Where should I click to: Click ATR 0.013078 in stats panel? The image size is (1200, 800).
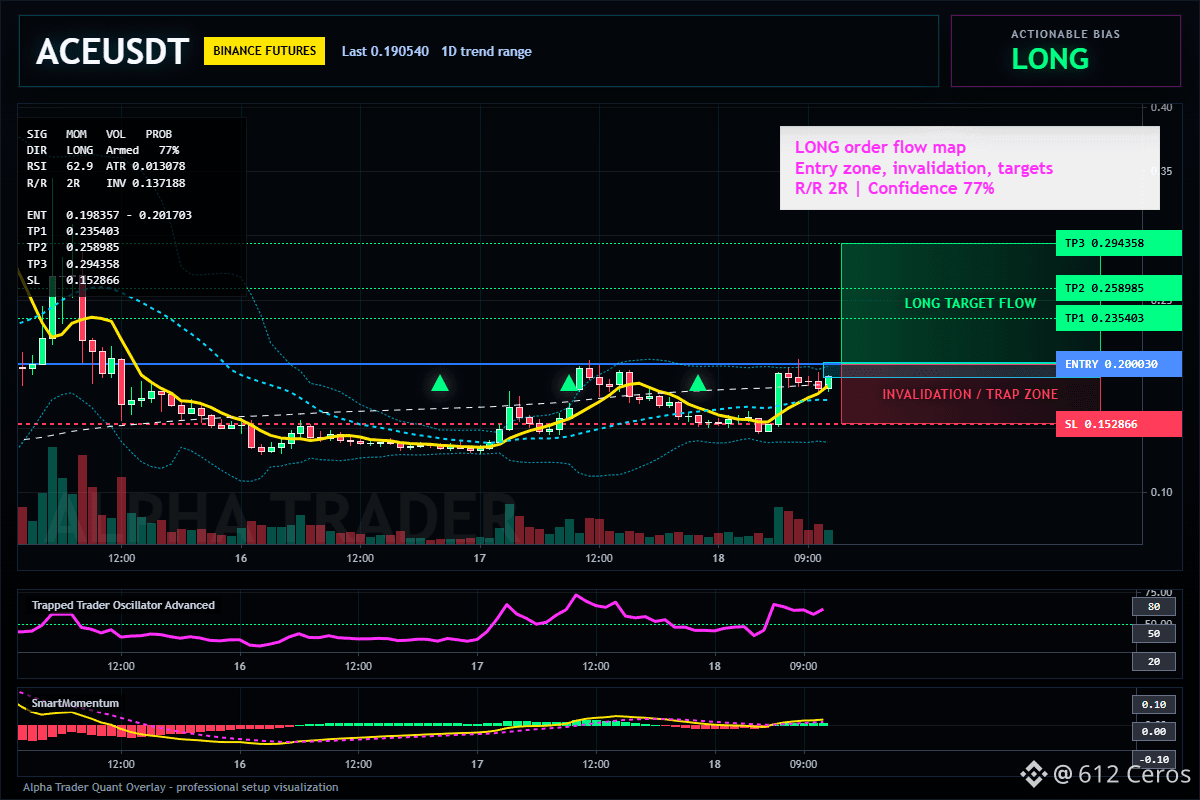145,166
